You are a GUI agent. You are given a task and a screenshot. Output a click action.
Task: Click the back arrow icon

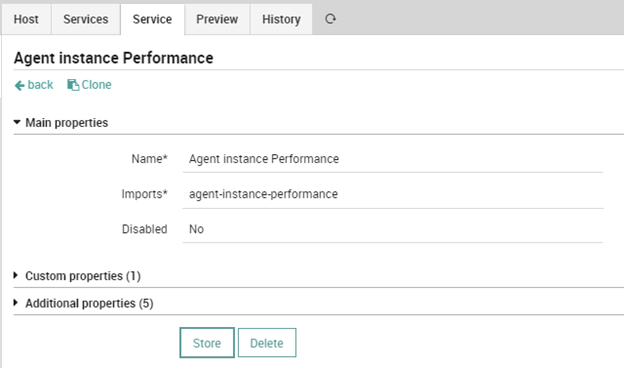(20, 85)
